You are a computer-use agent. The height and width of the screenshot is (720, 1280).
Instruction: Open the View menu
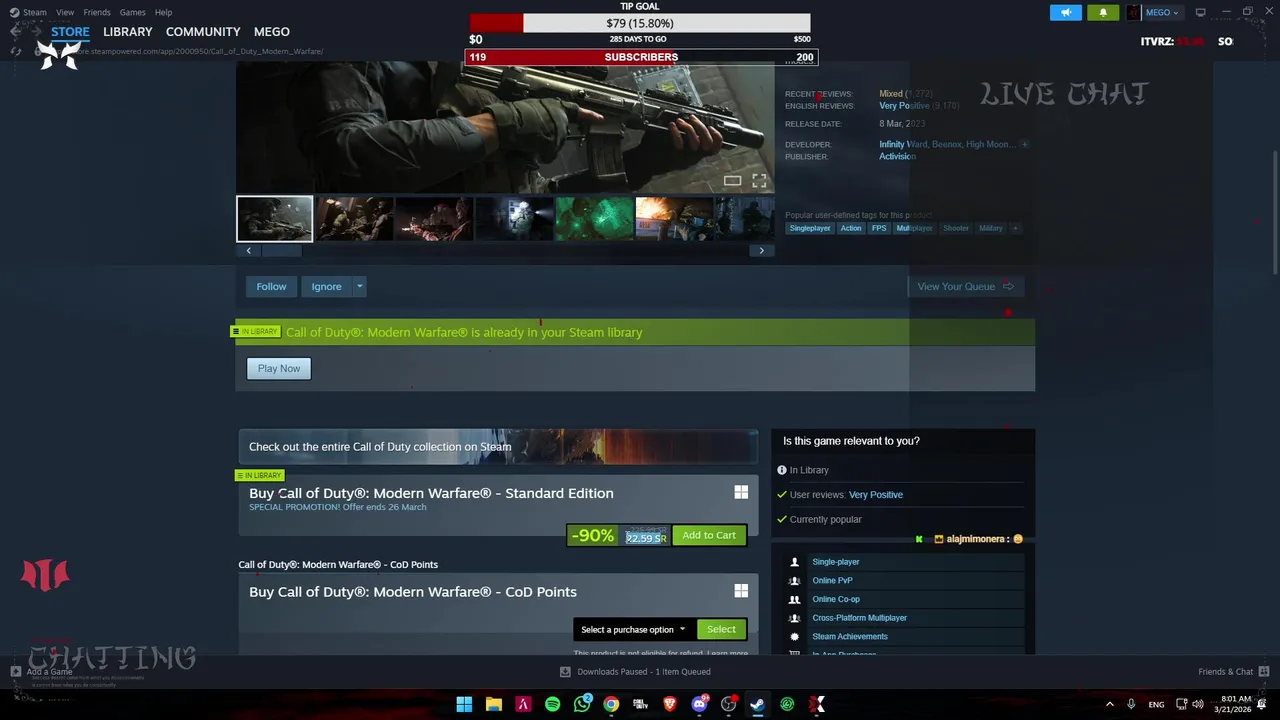click(x=65, y=12)
